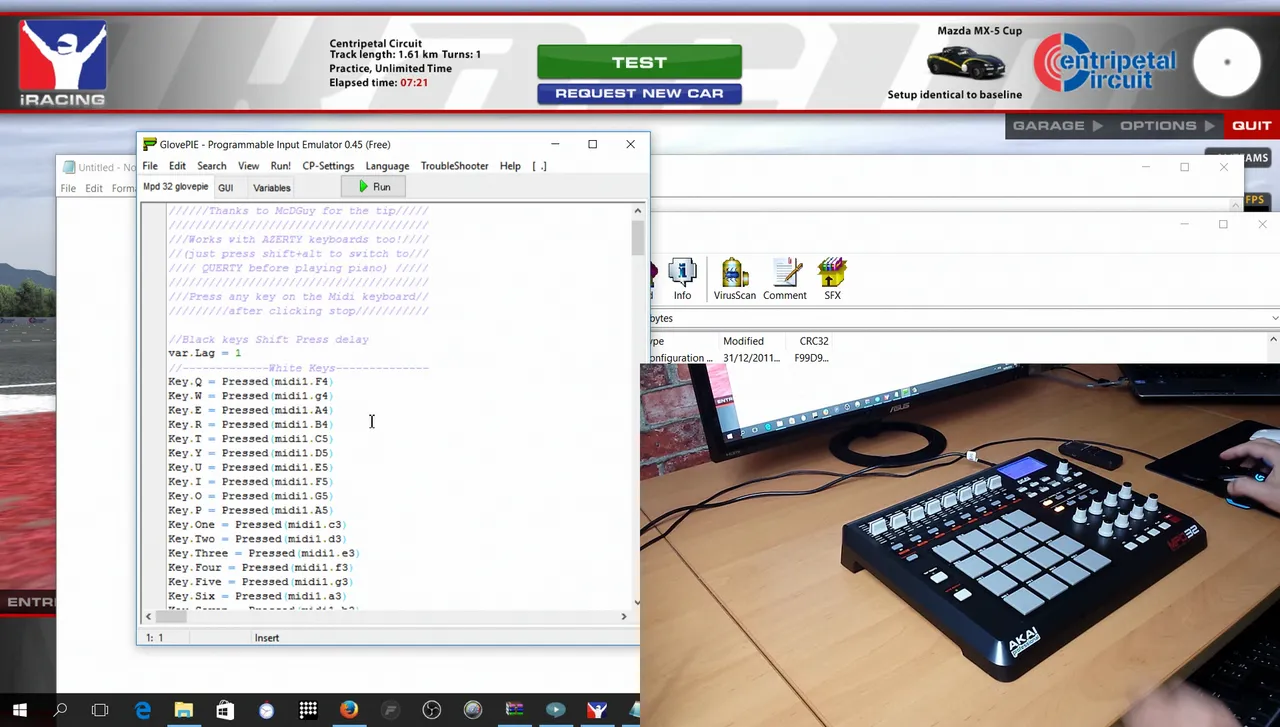Open GlovePIE Search menu

pyautogui.click(x=211, y=166)
